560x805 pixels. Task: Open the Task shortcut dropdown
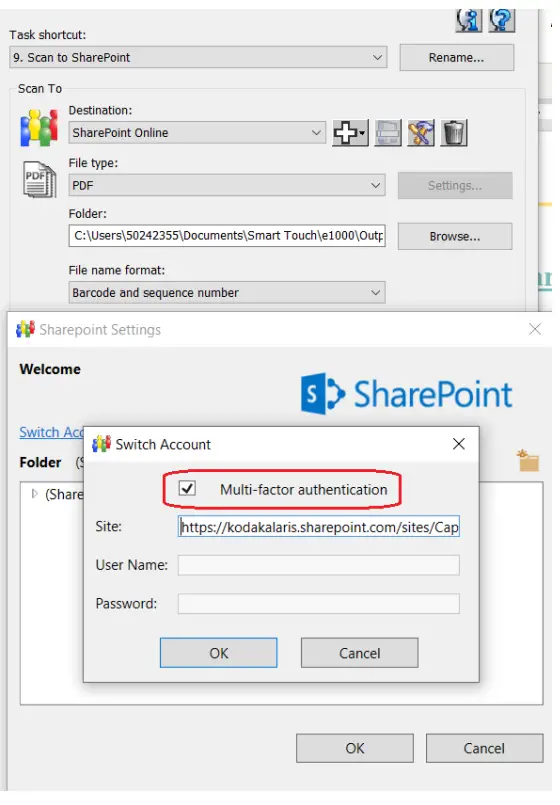click(198, 58)
